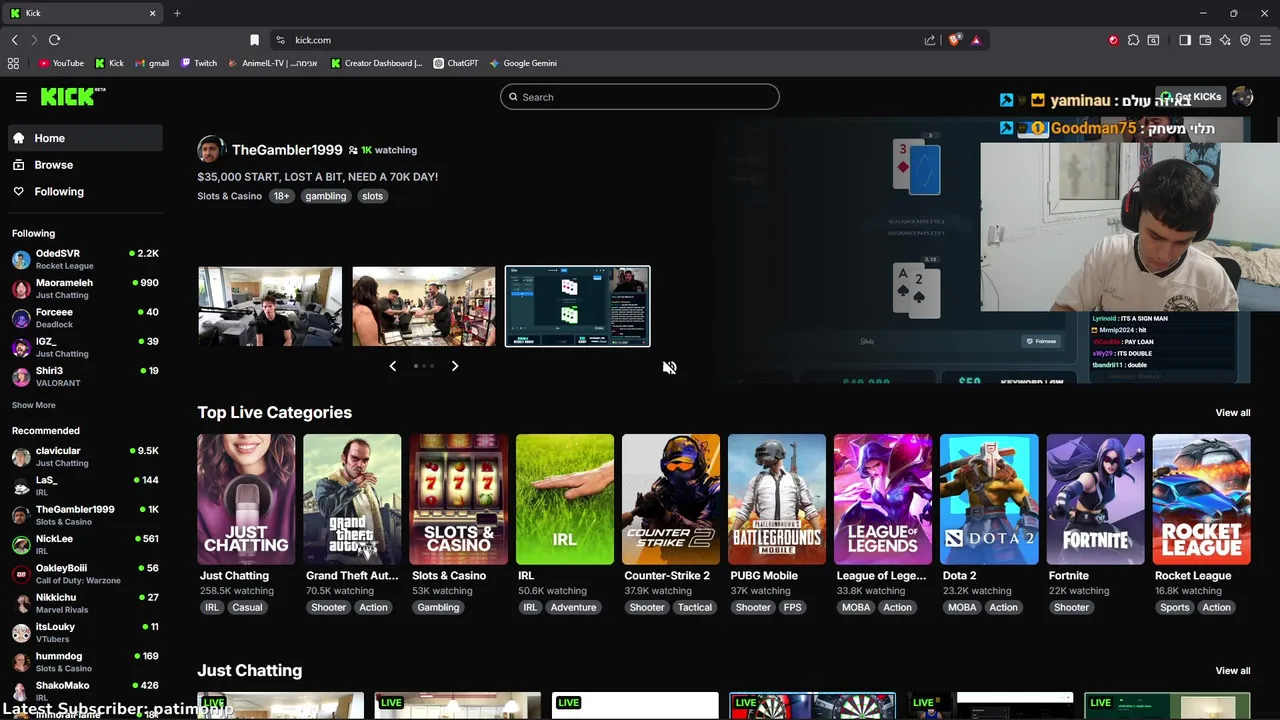Select the blackjack carousel thumbnail
The width and height of the screenshot is (1280, 720).
(578, 306)
